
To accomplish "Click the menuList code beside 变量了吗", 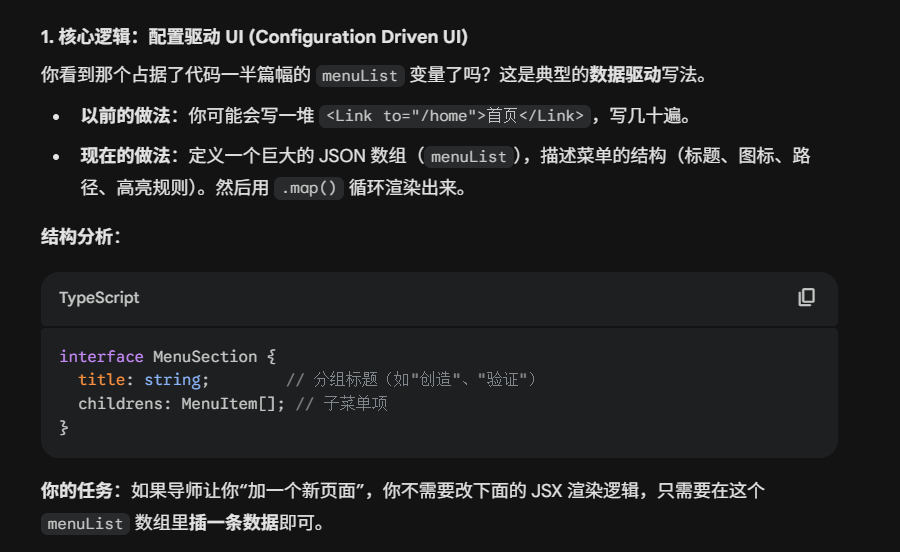I will tap(361, 76).
